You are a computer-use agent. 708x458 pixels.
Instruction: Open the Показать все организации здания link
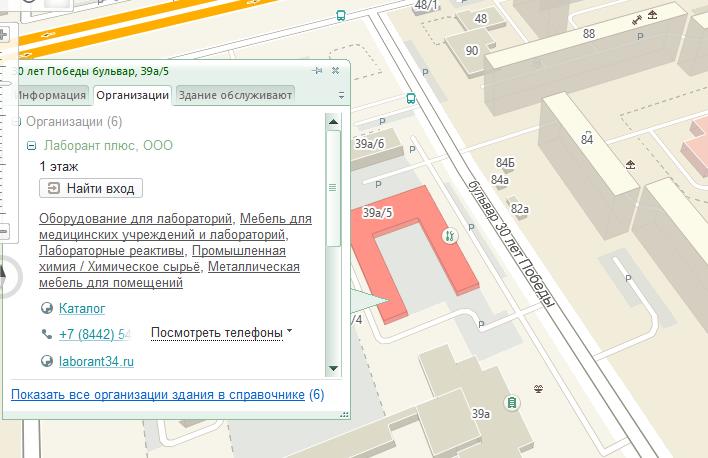(157, 395)
